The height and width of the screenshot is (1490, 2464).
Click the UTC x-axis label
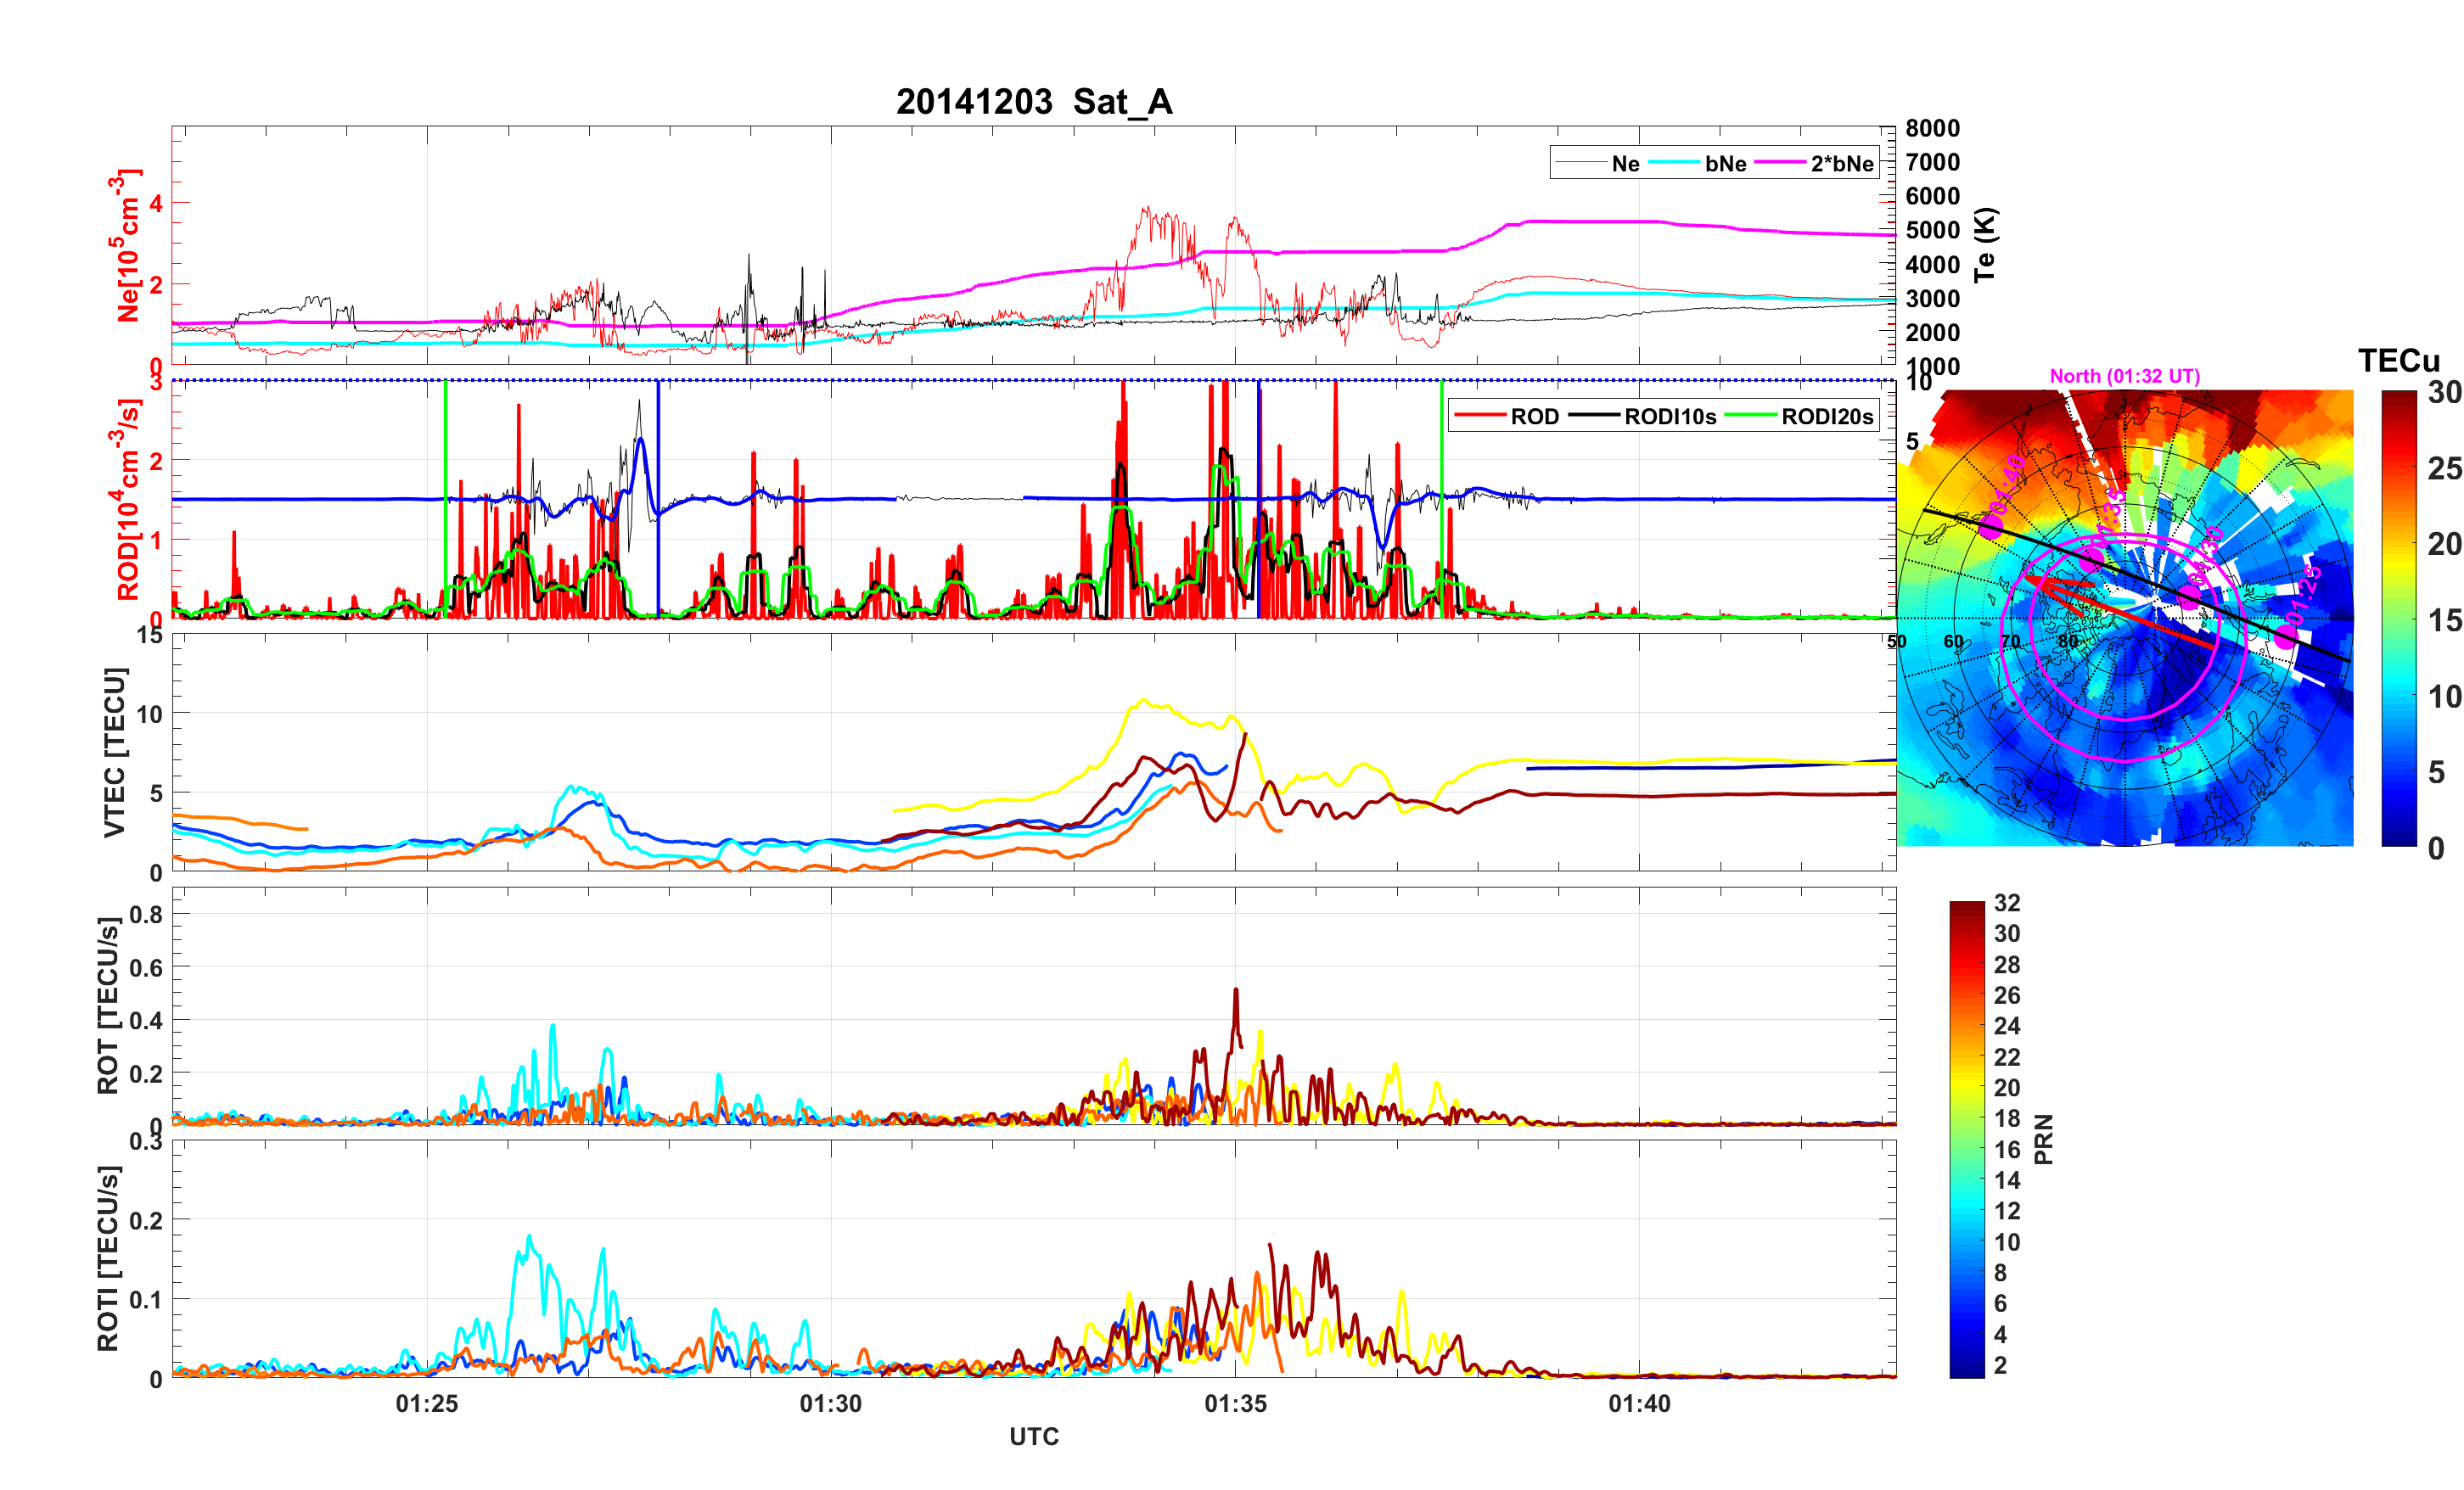coord(1033,1437)
